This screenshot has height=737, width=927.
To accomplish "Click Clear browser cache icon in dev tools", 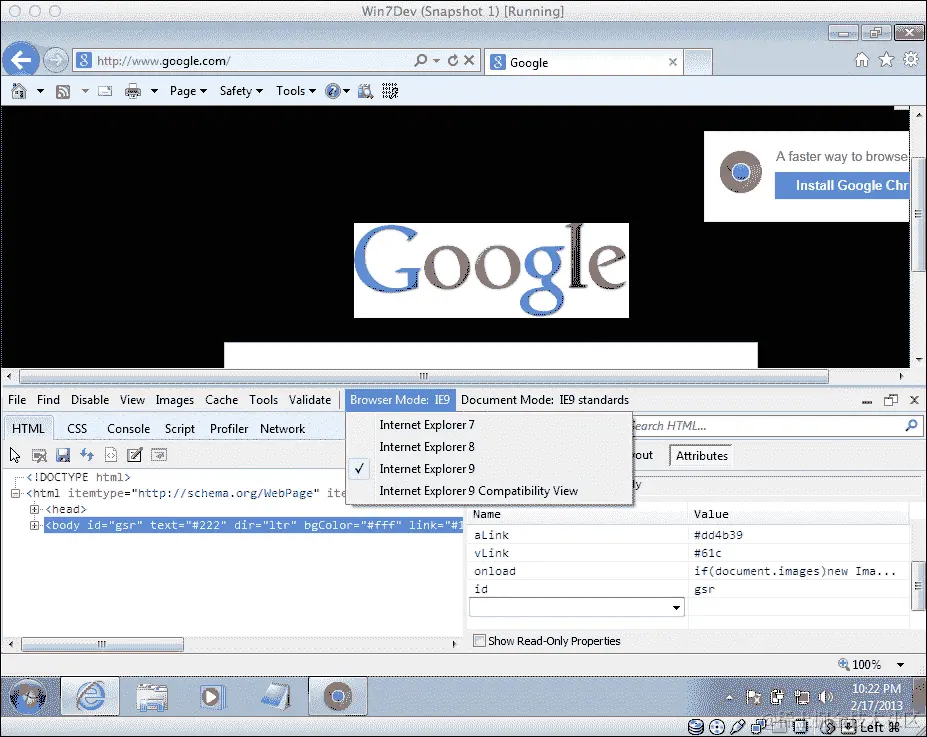I will 39,455.
